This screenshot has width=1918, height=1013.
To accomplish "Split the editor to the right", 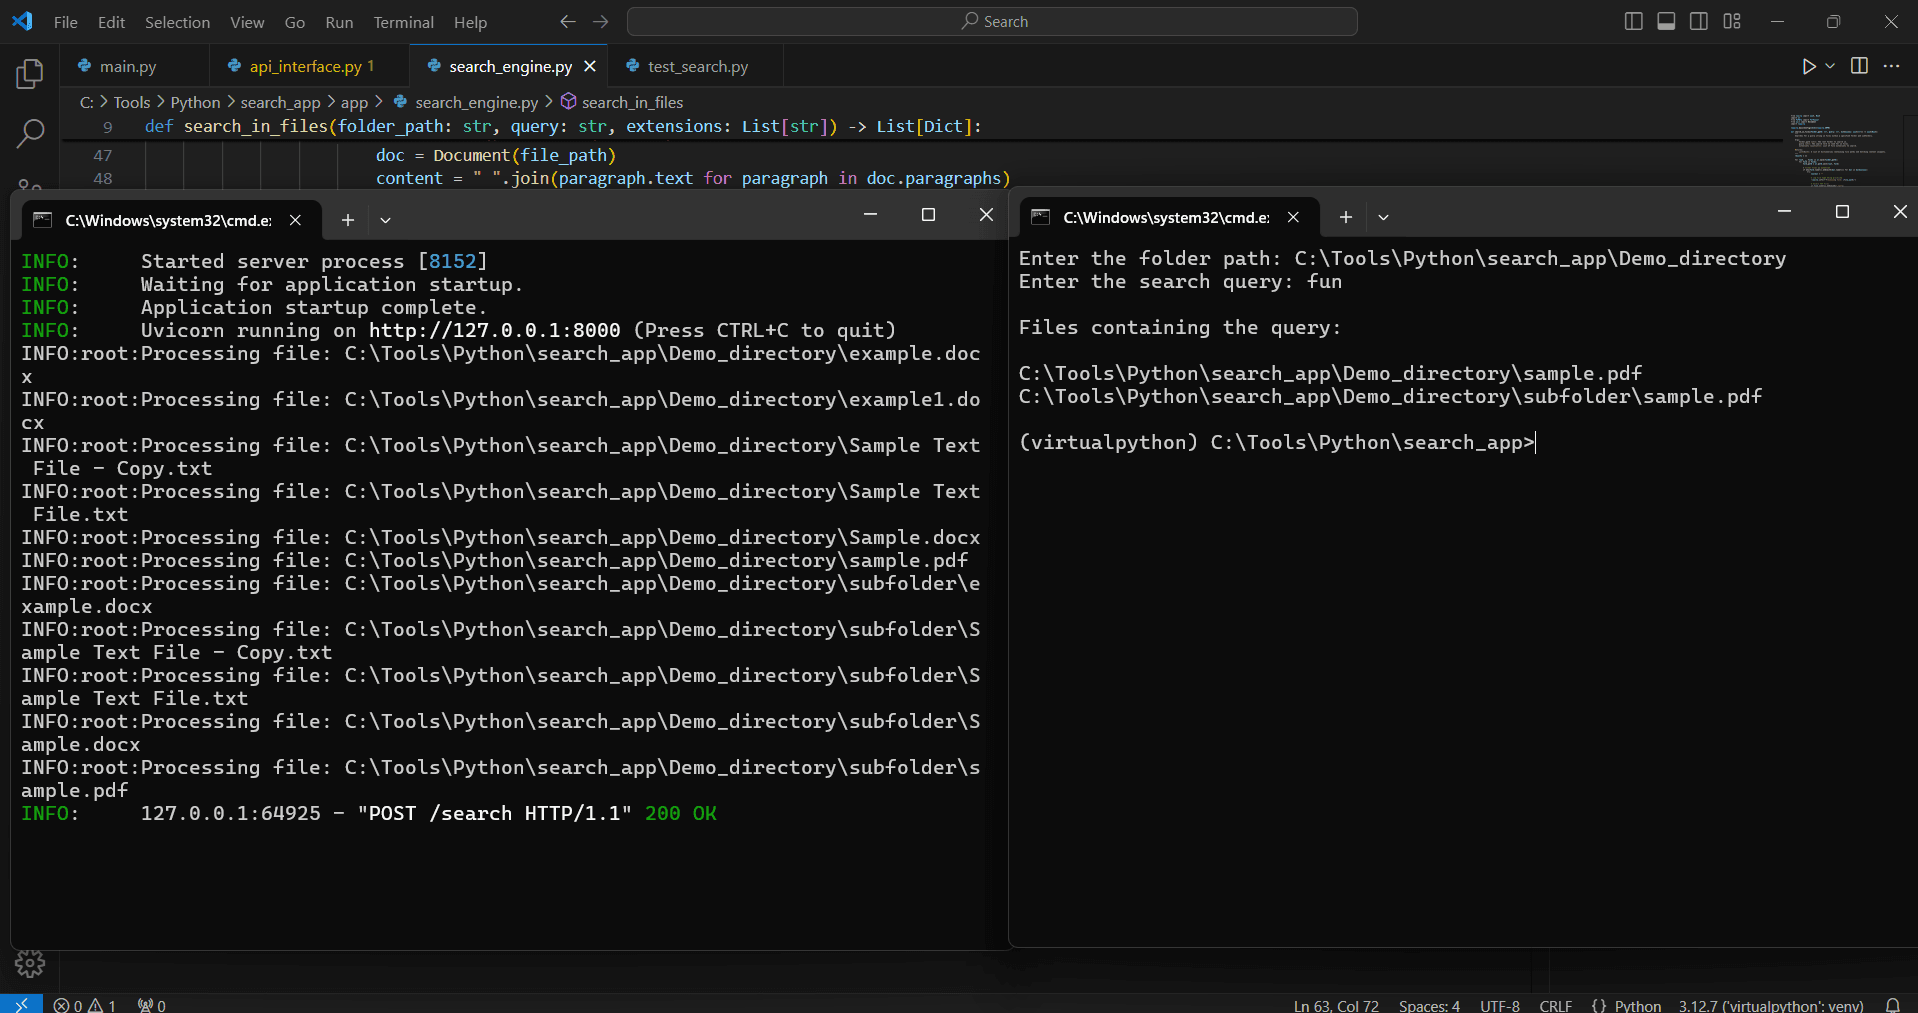I will [1859, 66].
